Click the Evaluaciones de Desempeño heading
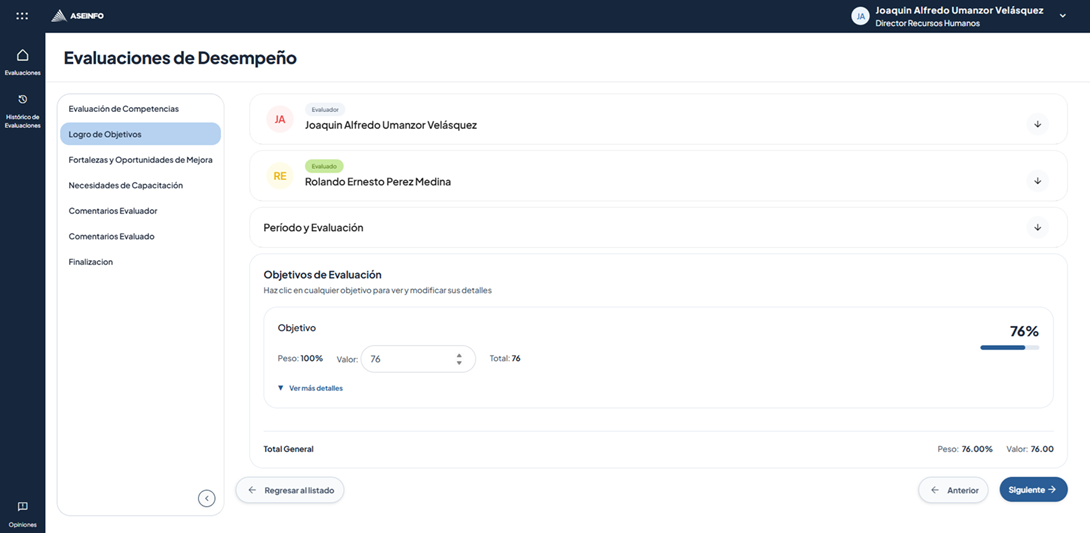The image size is (1090, 533). pyautogui.click(x=180, y=58)
